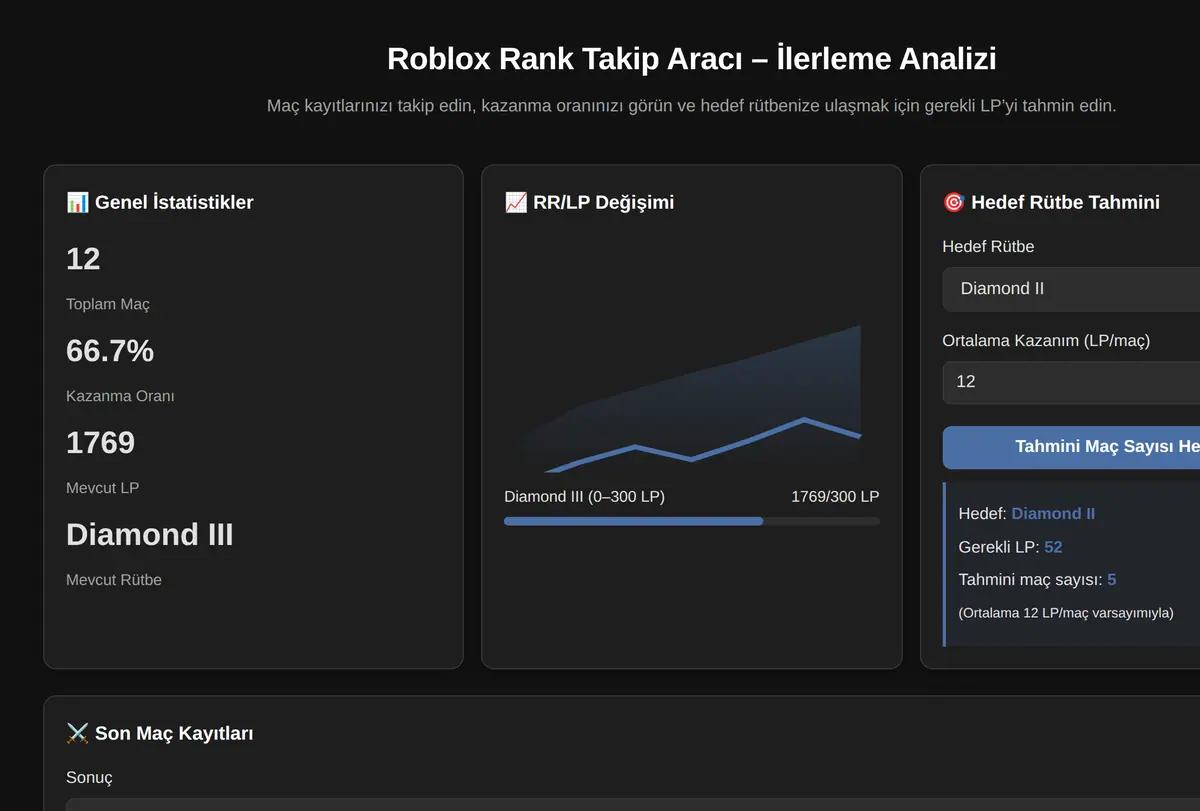Click the Hedef Rütbe label
The width and height of the screenshot is (1200, 811).
988,247
